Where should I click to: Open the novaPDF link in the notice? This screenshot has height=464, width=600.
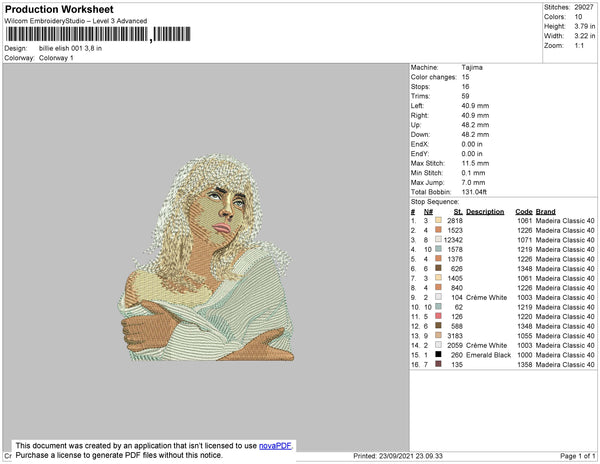(275, 446)
